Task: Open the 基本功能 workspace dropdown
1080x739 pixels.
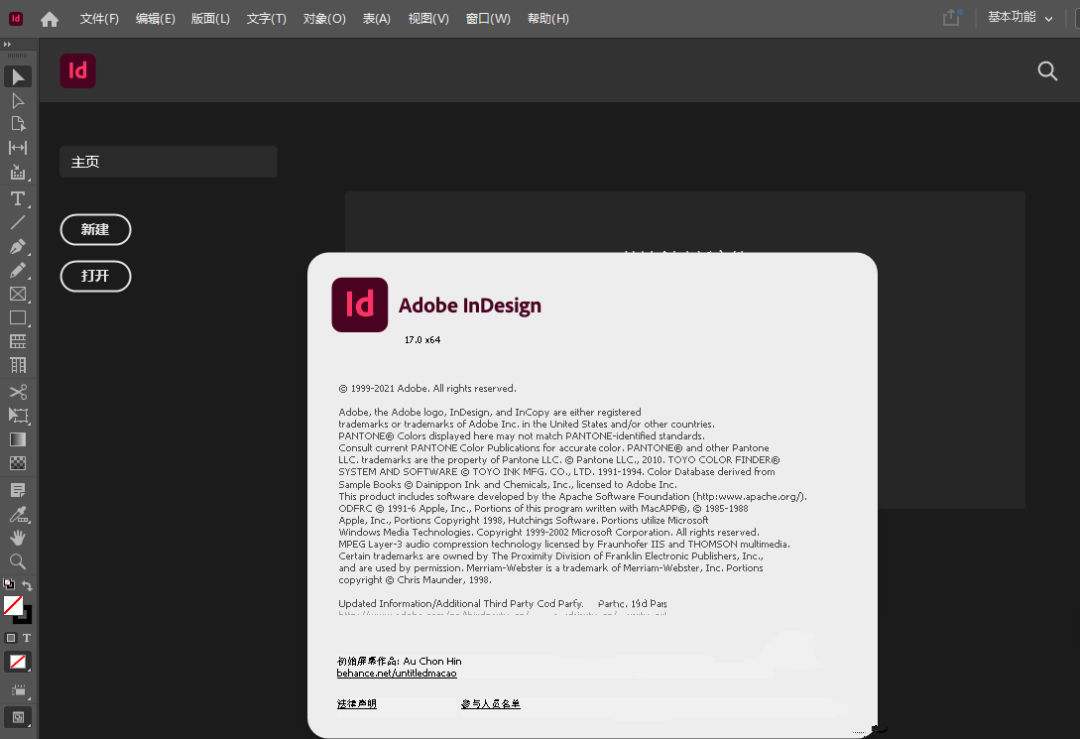Action: point(1021,17)
